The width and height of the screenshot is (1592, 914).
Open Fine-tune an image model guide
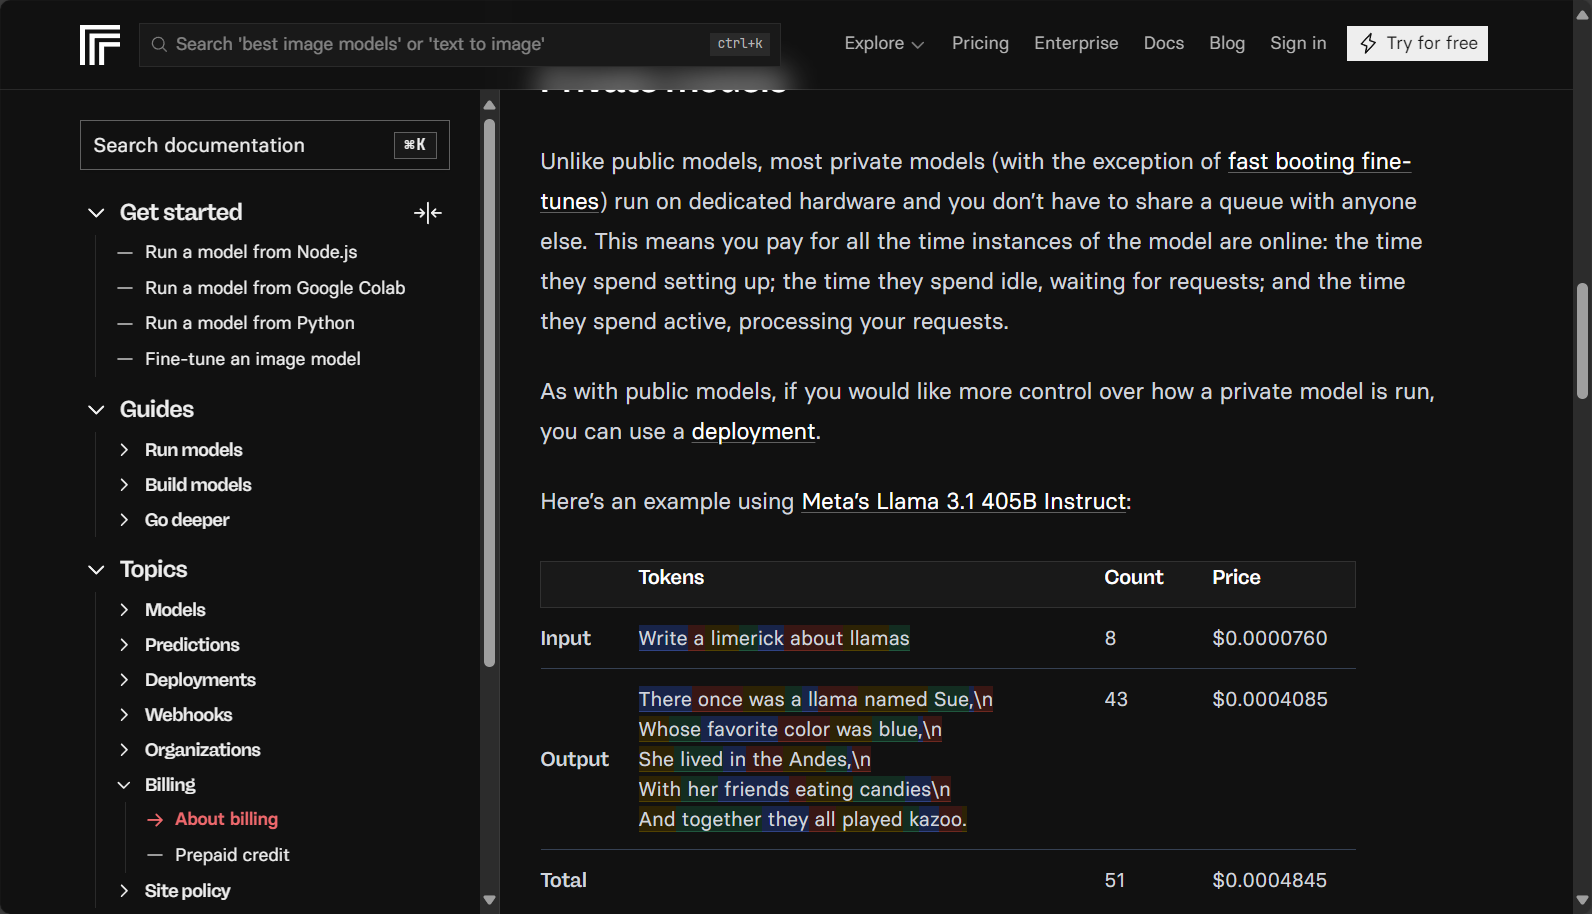click(x=253, y=359)
